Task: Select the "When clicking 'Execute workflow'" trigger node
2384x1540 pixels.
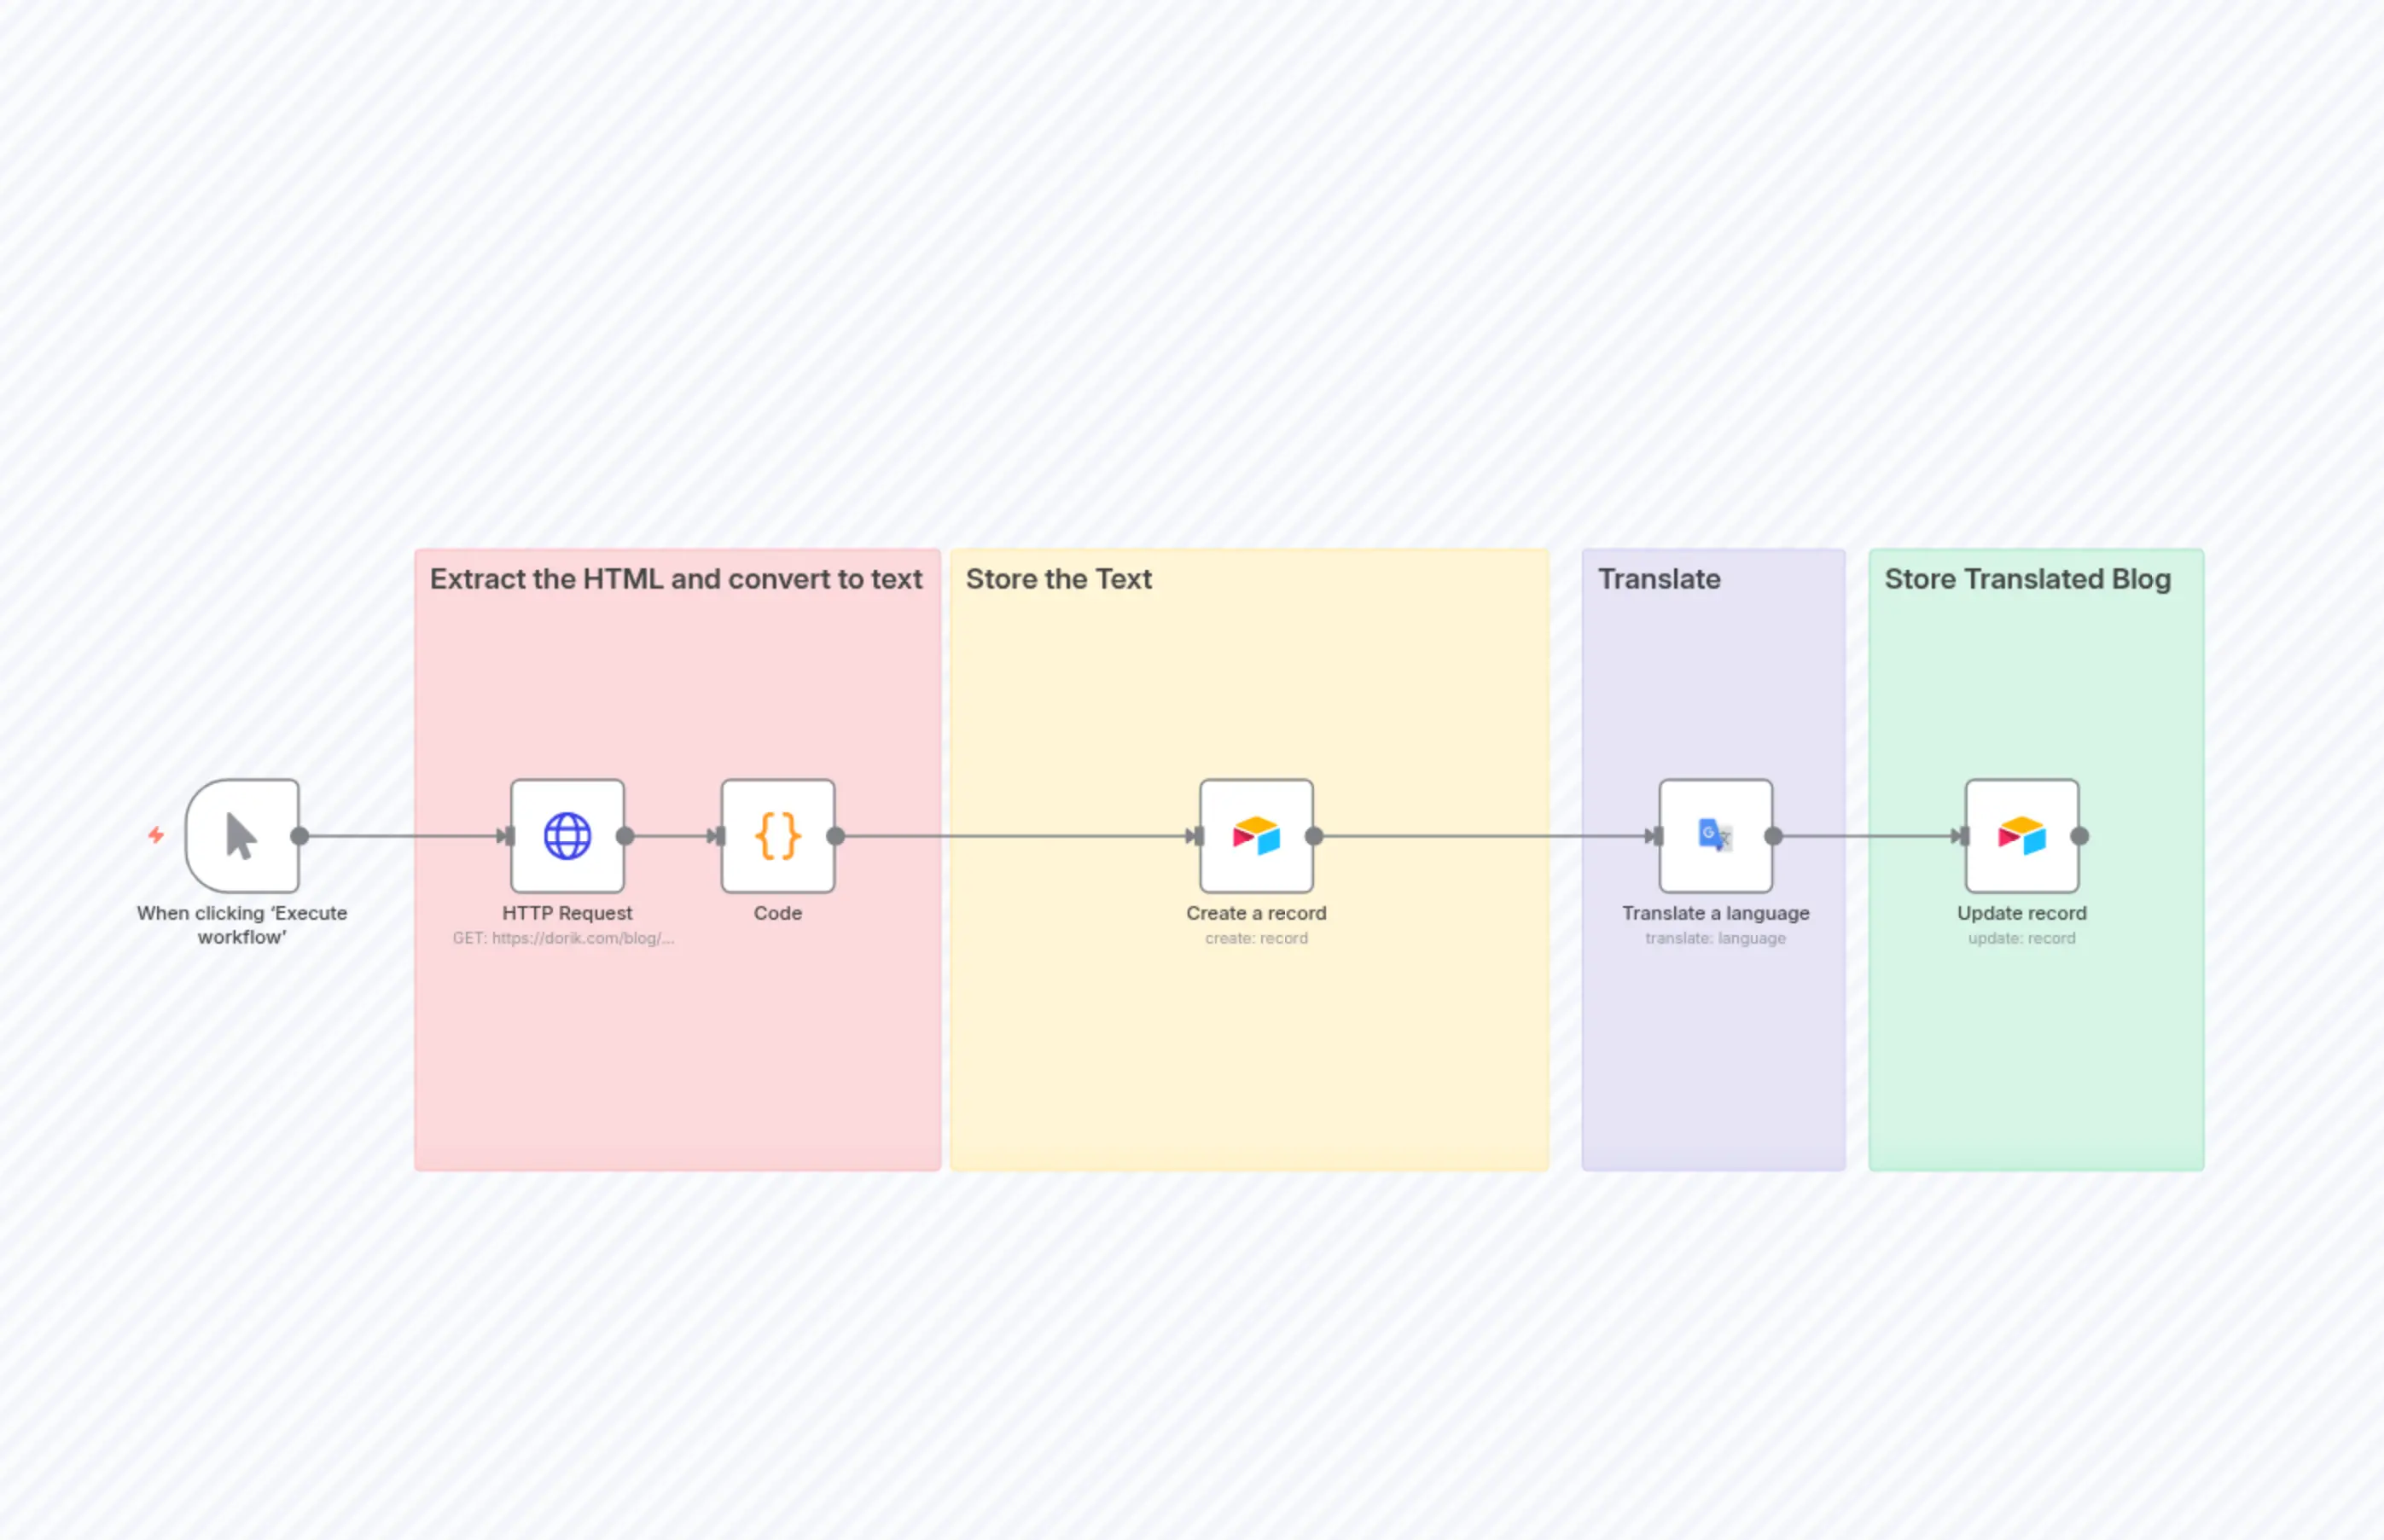Action: coord(240,835)
